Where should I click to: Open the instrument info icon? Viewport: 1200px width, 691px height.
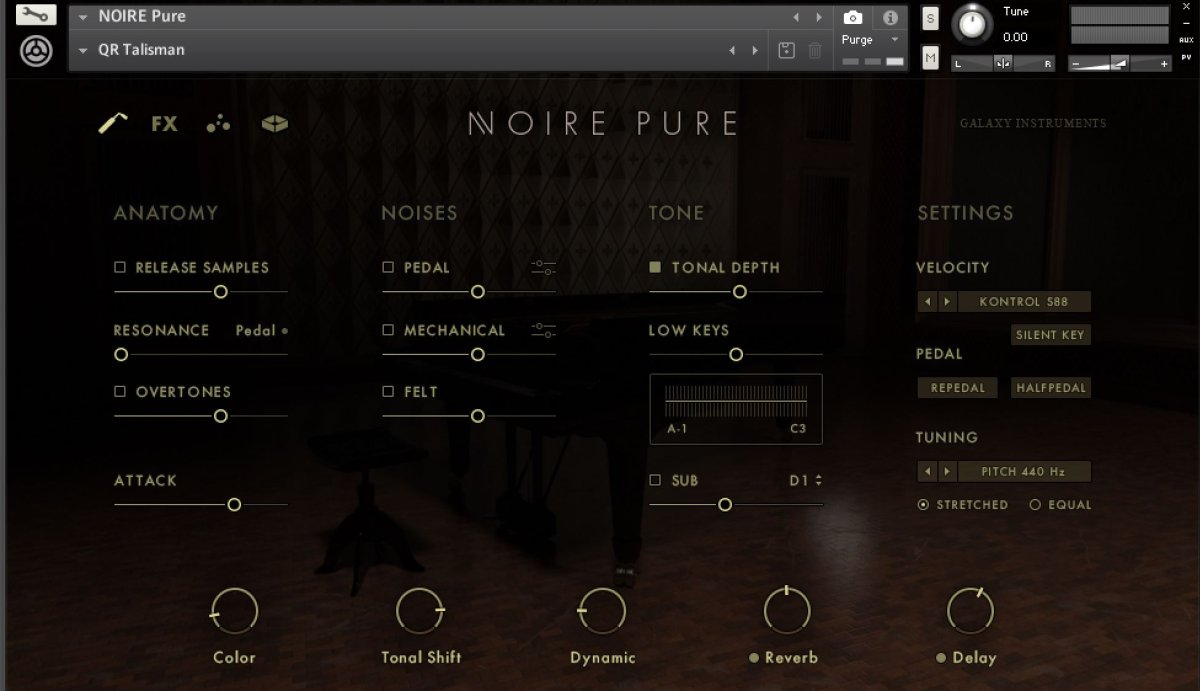(890, 17)
